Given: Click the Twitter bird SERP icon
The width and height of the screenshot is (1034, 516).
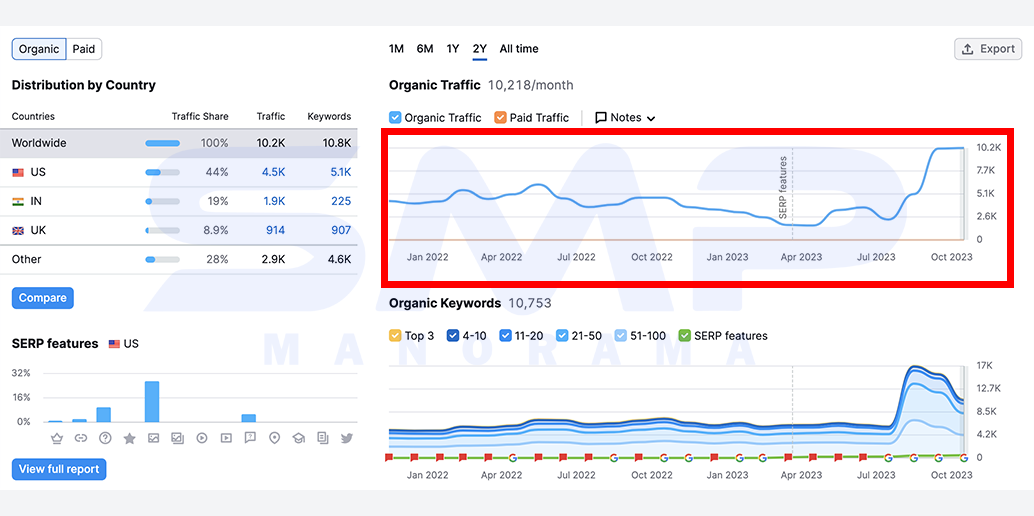Looking at the screenshot, I should point(347,437).
